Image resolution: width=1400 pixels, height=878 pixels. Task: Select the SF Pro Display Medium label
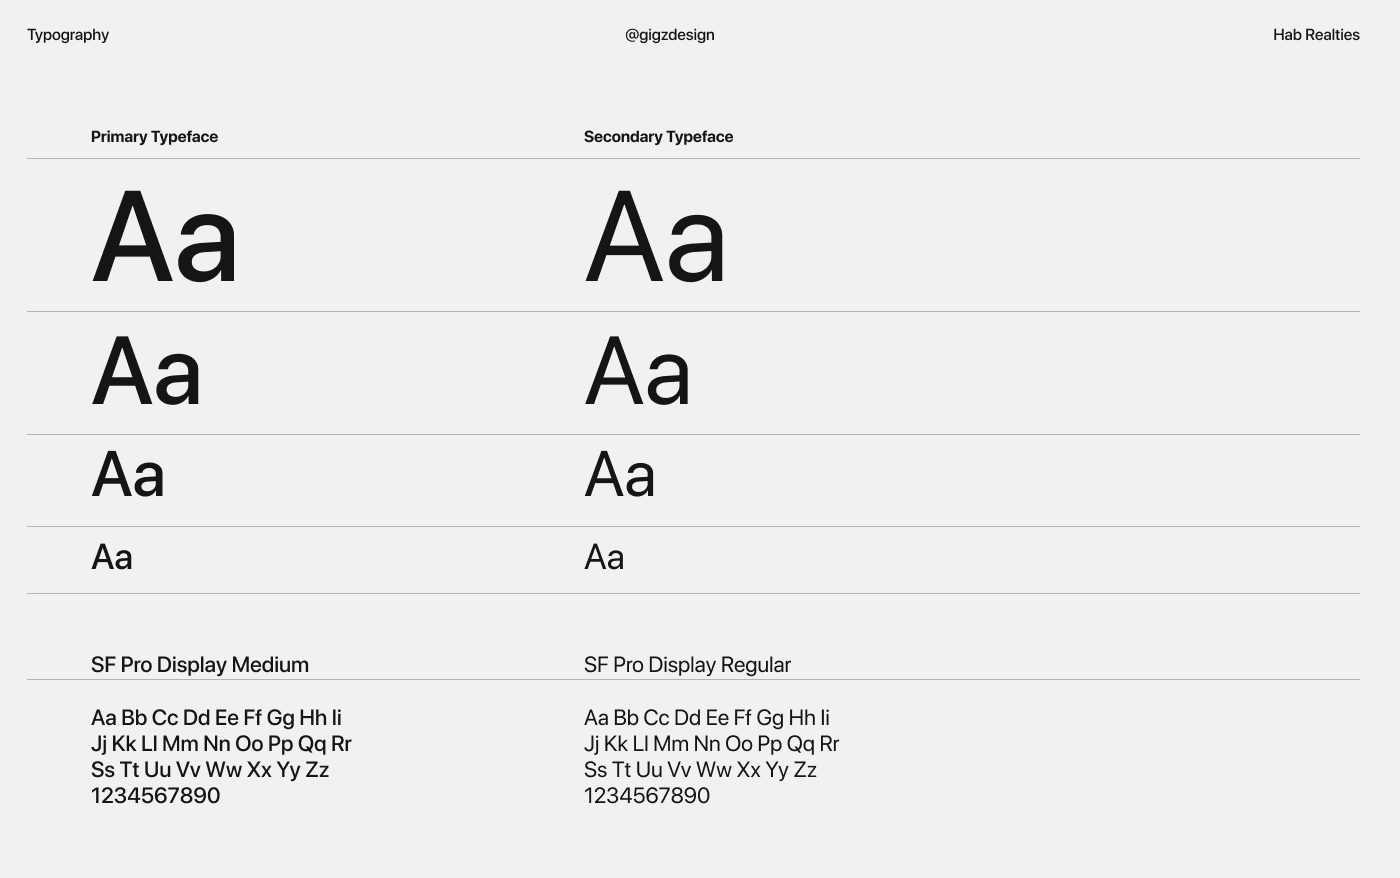[200, 665]
